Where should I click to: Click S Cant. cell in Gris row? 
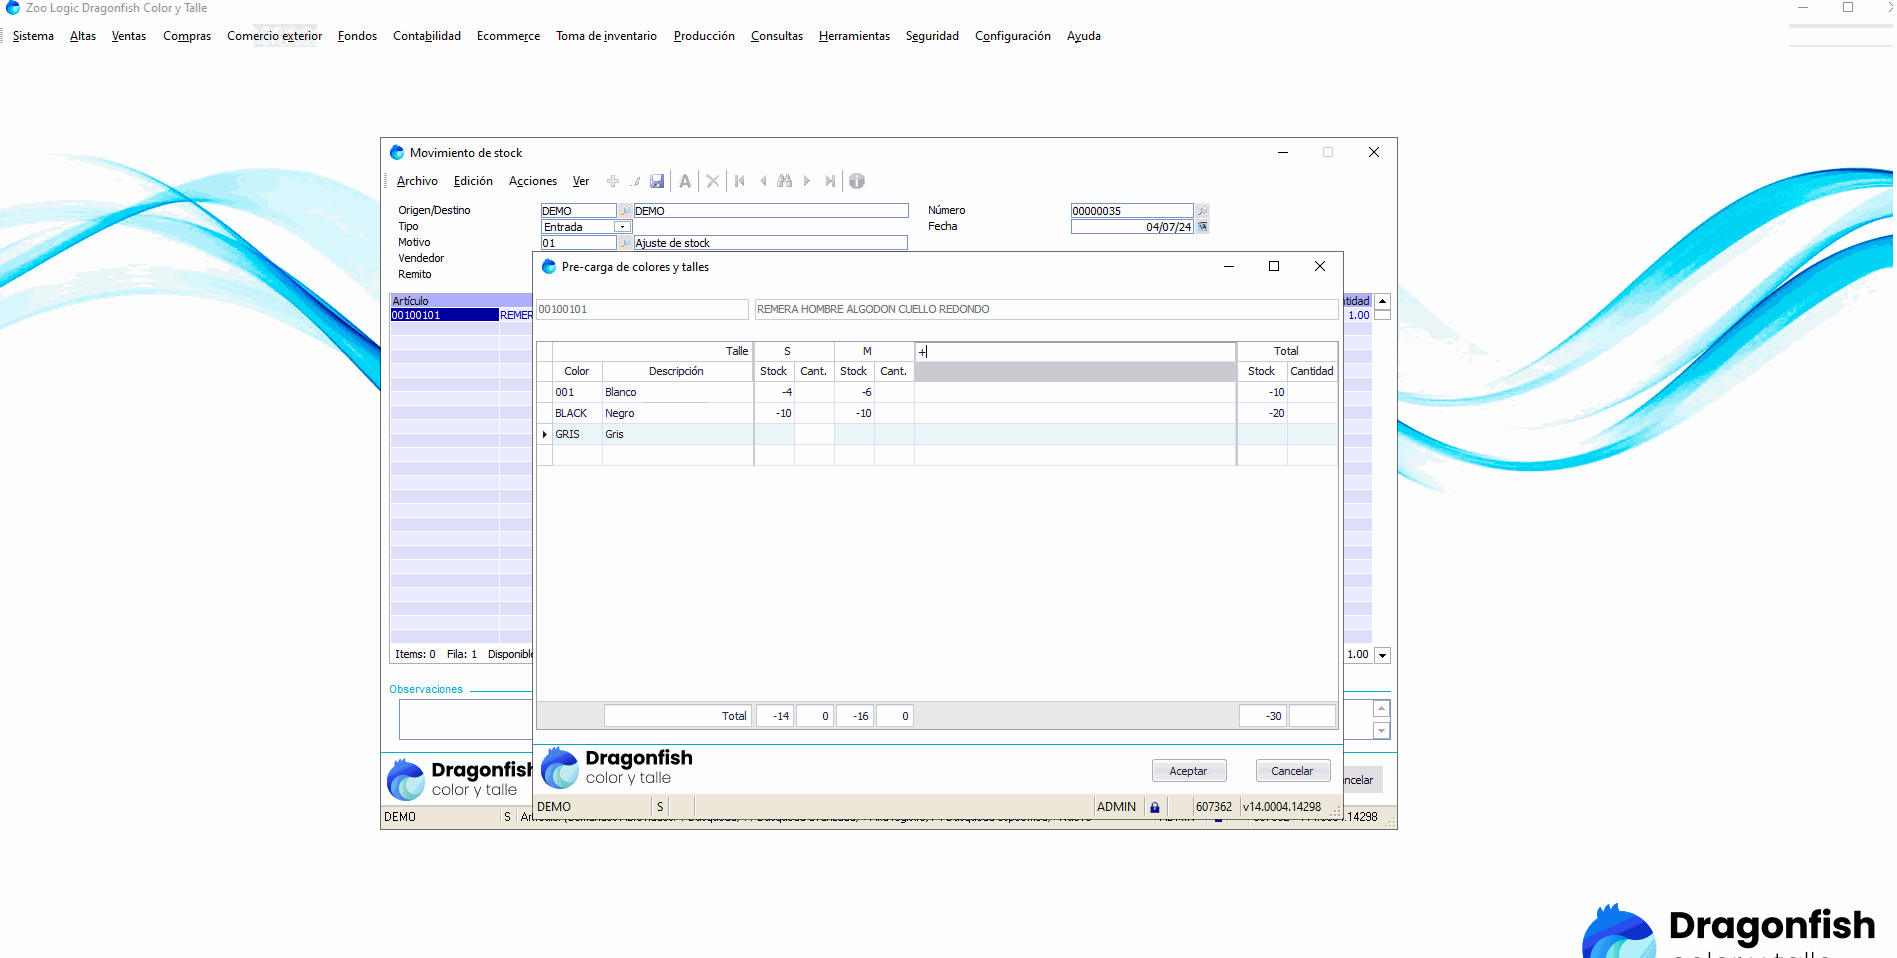coord(814,434)
